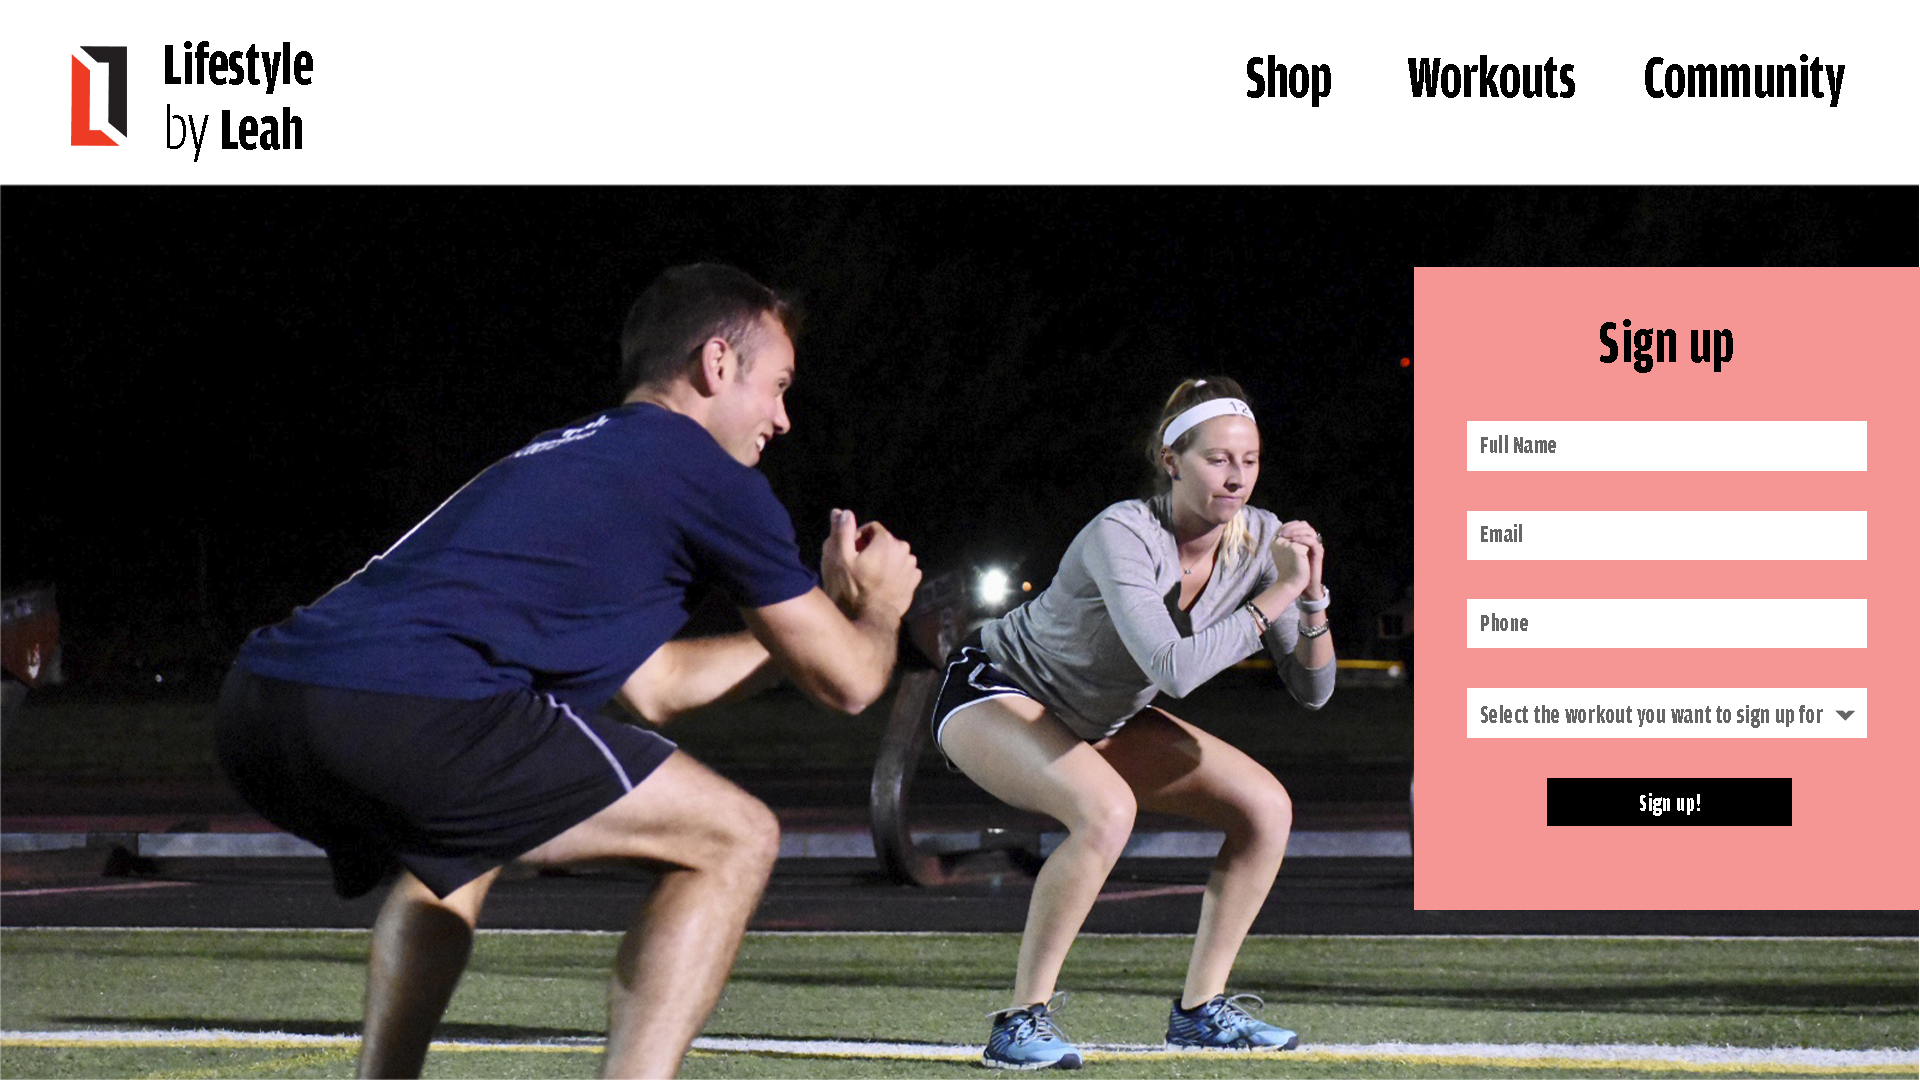Viewport: 1920px width, 1080px height.
Task: Click the red and black L logo icon
Action: point(99,96)
